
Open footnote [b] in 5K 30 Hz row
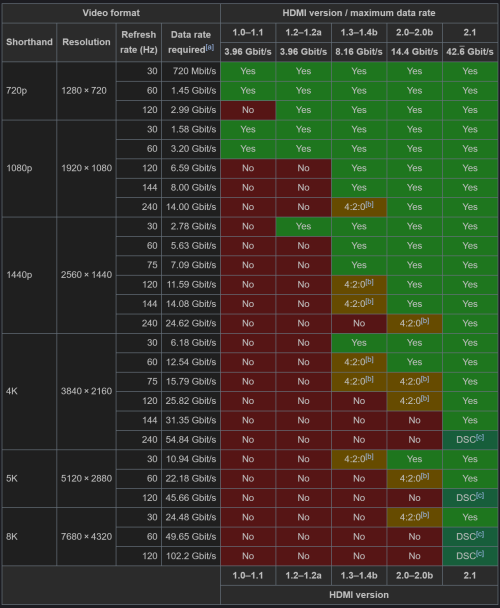click(370, 456)
